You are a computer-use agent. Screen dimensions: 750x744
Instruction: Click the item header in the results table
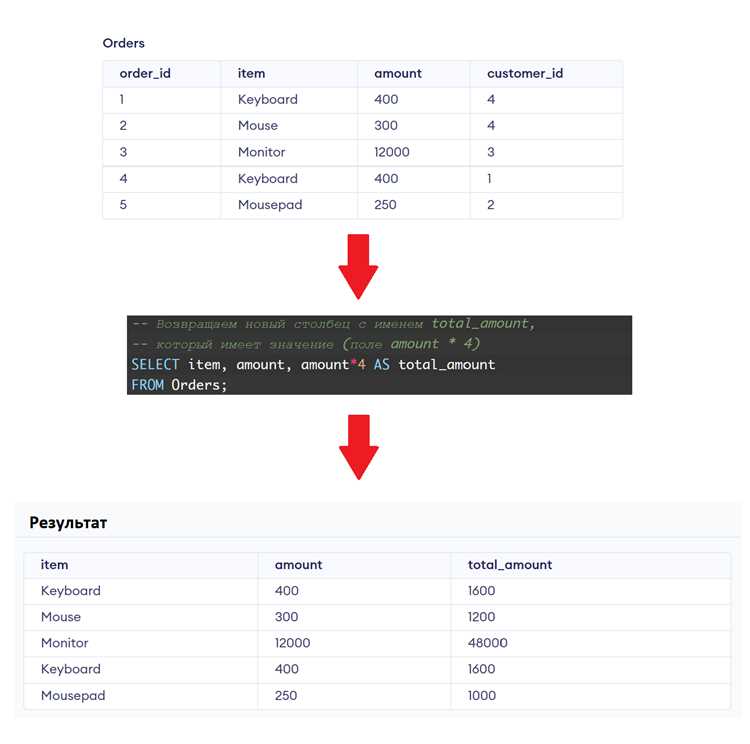coord(54,565)
